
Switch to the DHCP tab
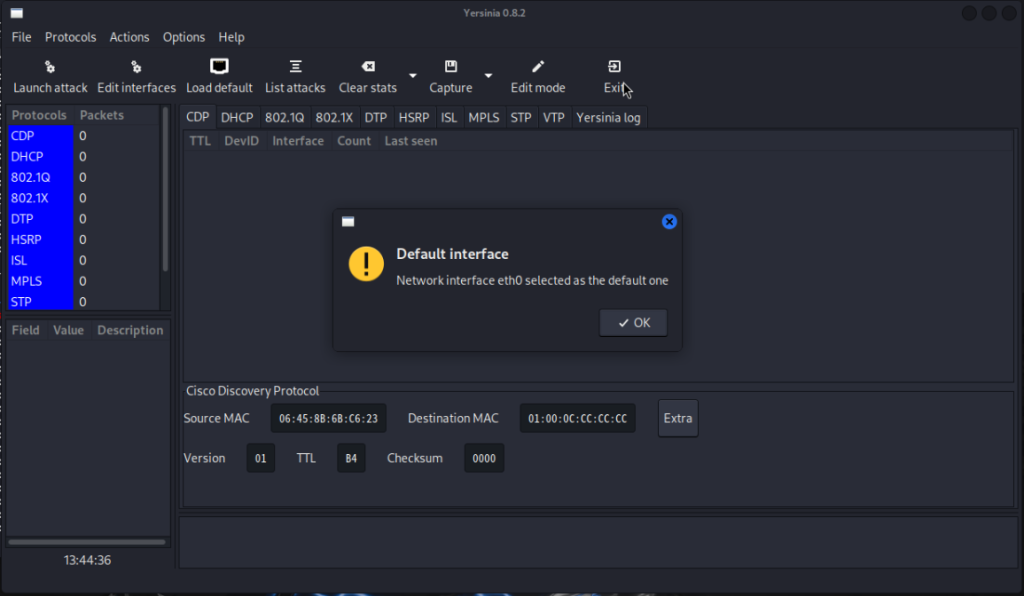point(236,118)
